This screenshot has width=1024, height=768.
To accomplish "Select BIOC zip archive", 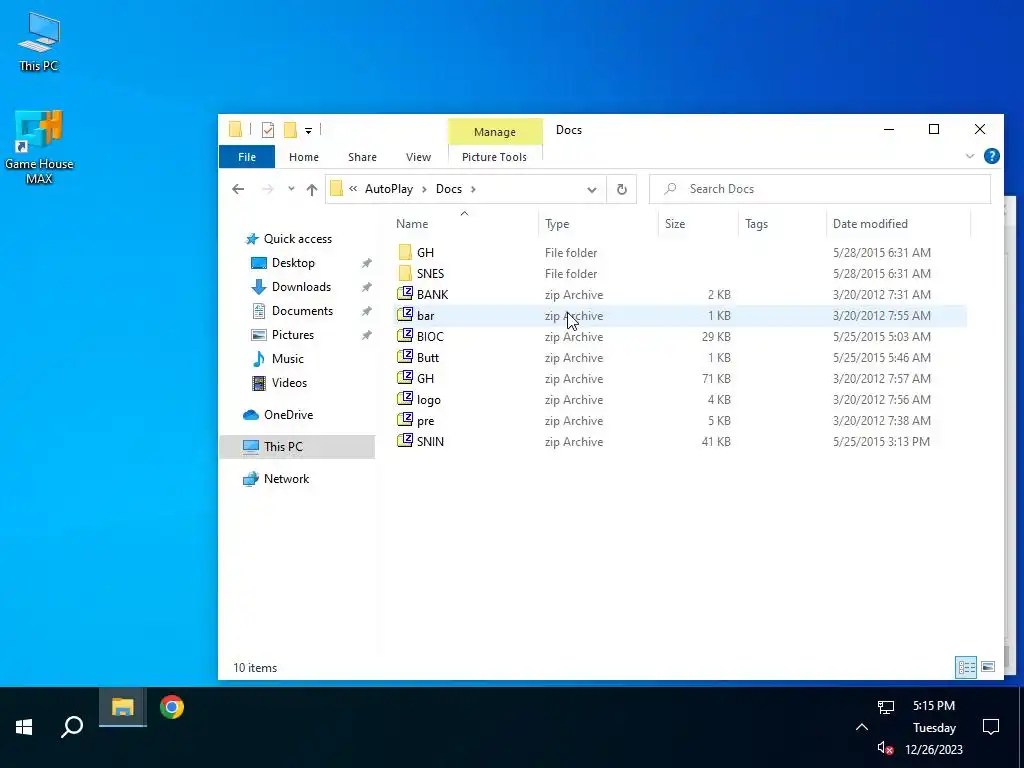I will point(680,336).
